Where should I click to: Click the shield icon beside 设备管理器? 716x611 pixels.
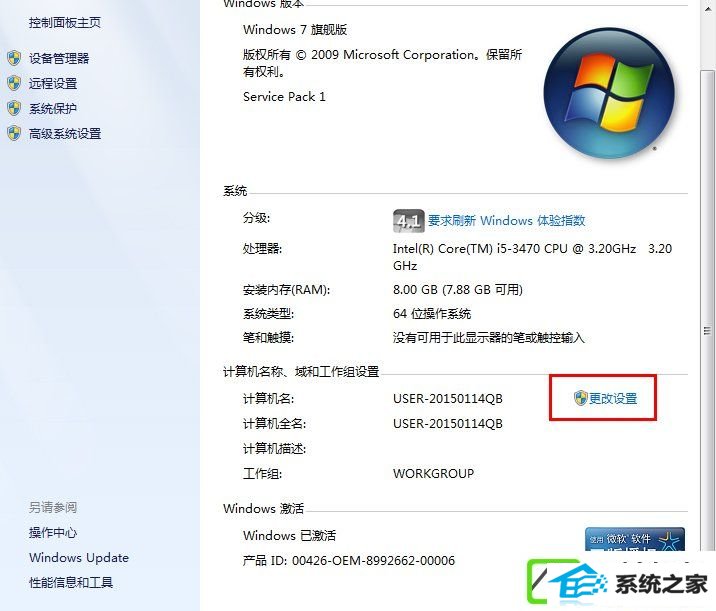(x=14, y=58)
